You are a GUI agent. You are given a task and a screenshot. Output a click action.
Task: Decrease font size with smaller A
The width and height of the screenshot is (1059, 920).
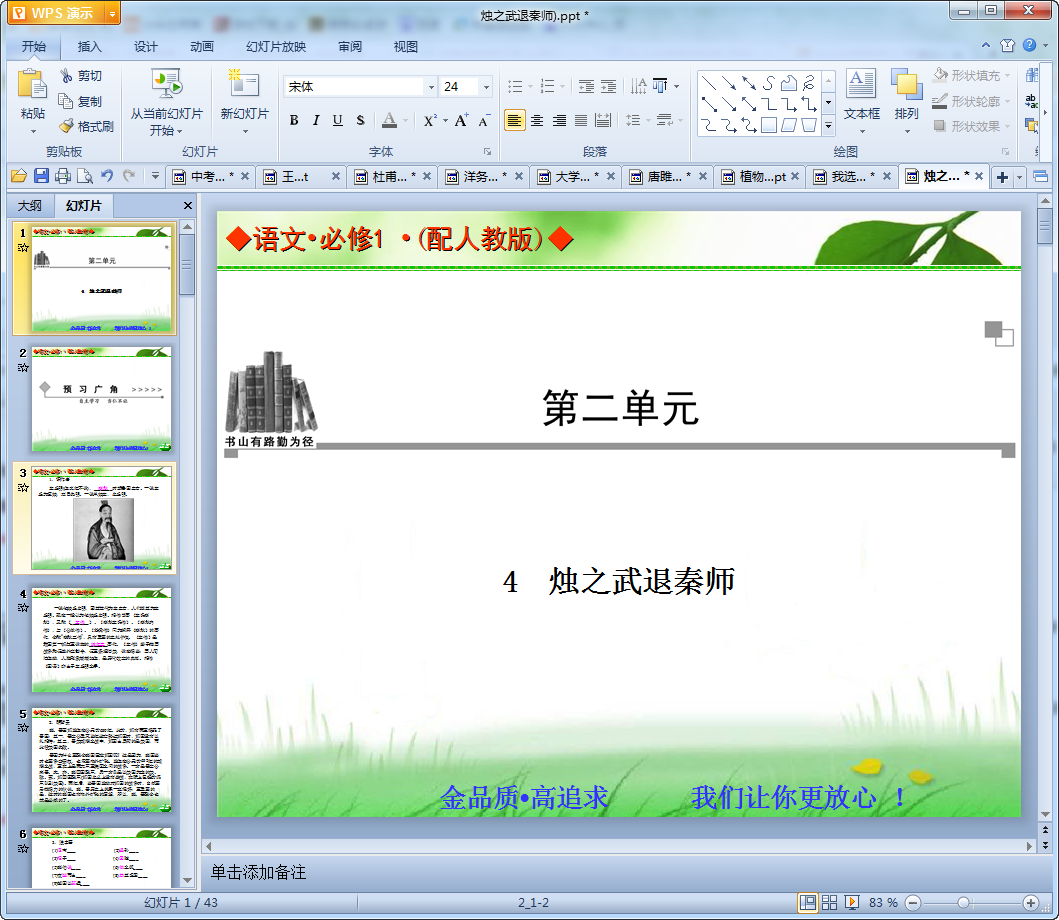pos(484,121)
